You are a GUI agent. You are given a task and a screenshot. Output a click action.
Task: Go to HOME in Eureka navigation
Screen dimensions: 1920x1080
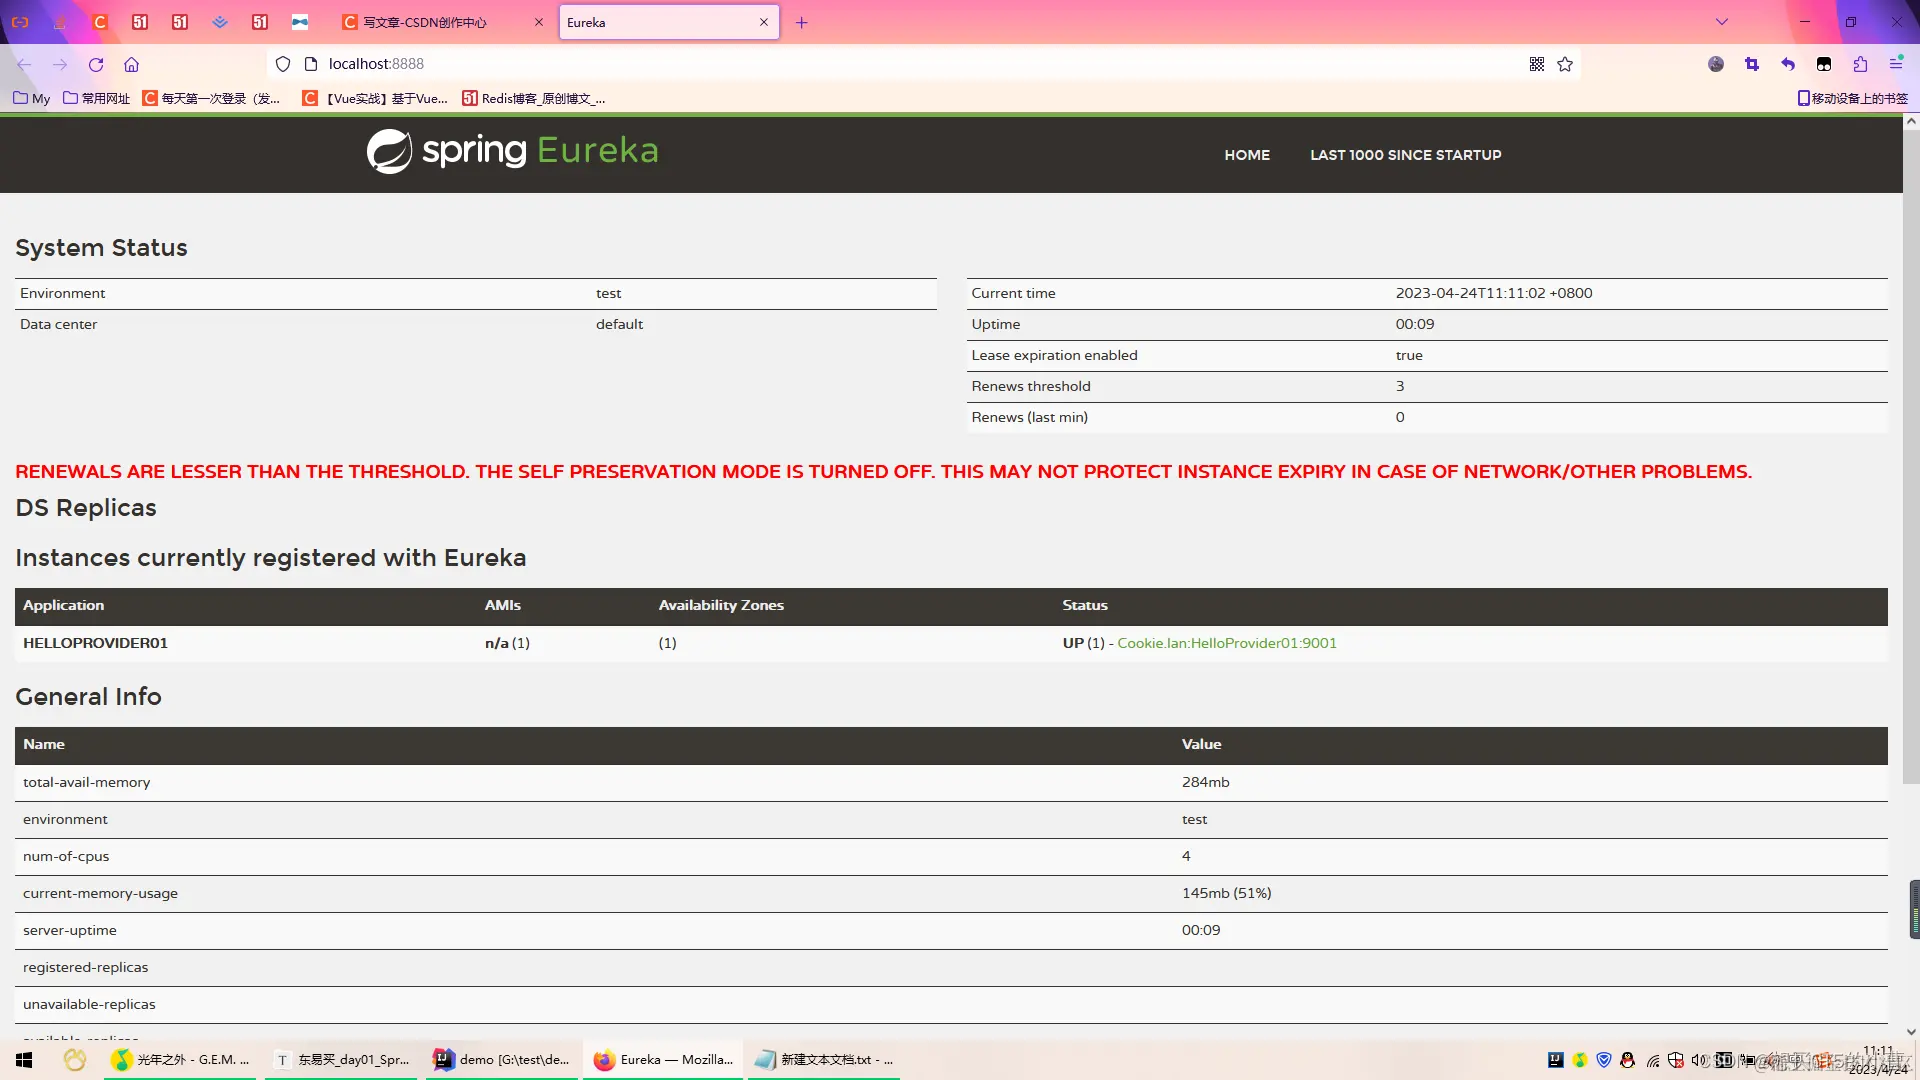click(1247, 155)
